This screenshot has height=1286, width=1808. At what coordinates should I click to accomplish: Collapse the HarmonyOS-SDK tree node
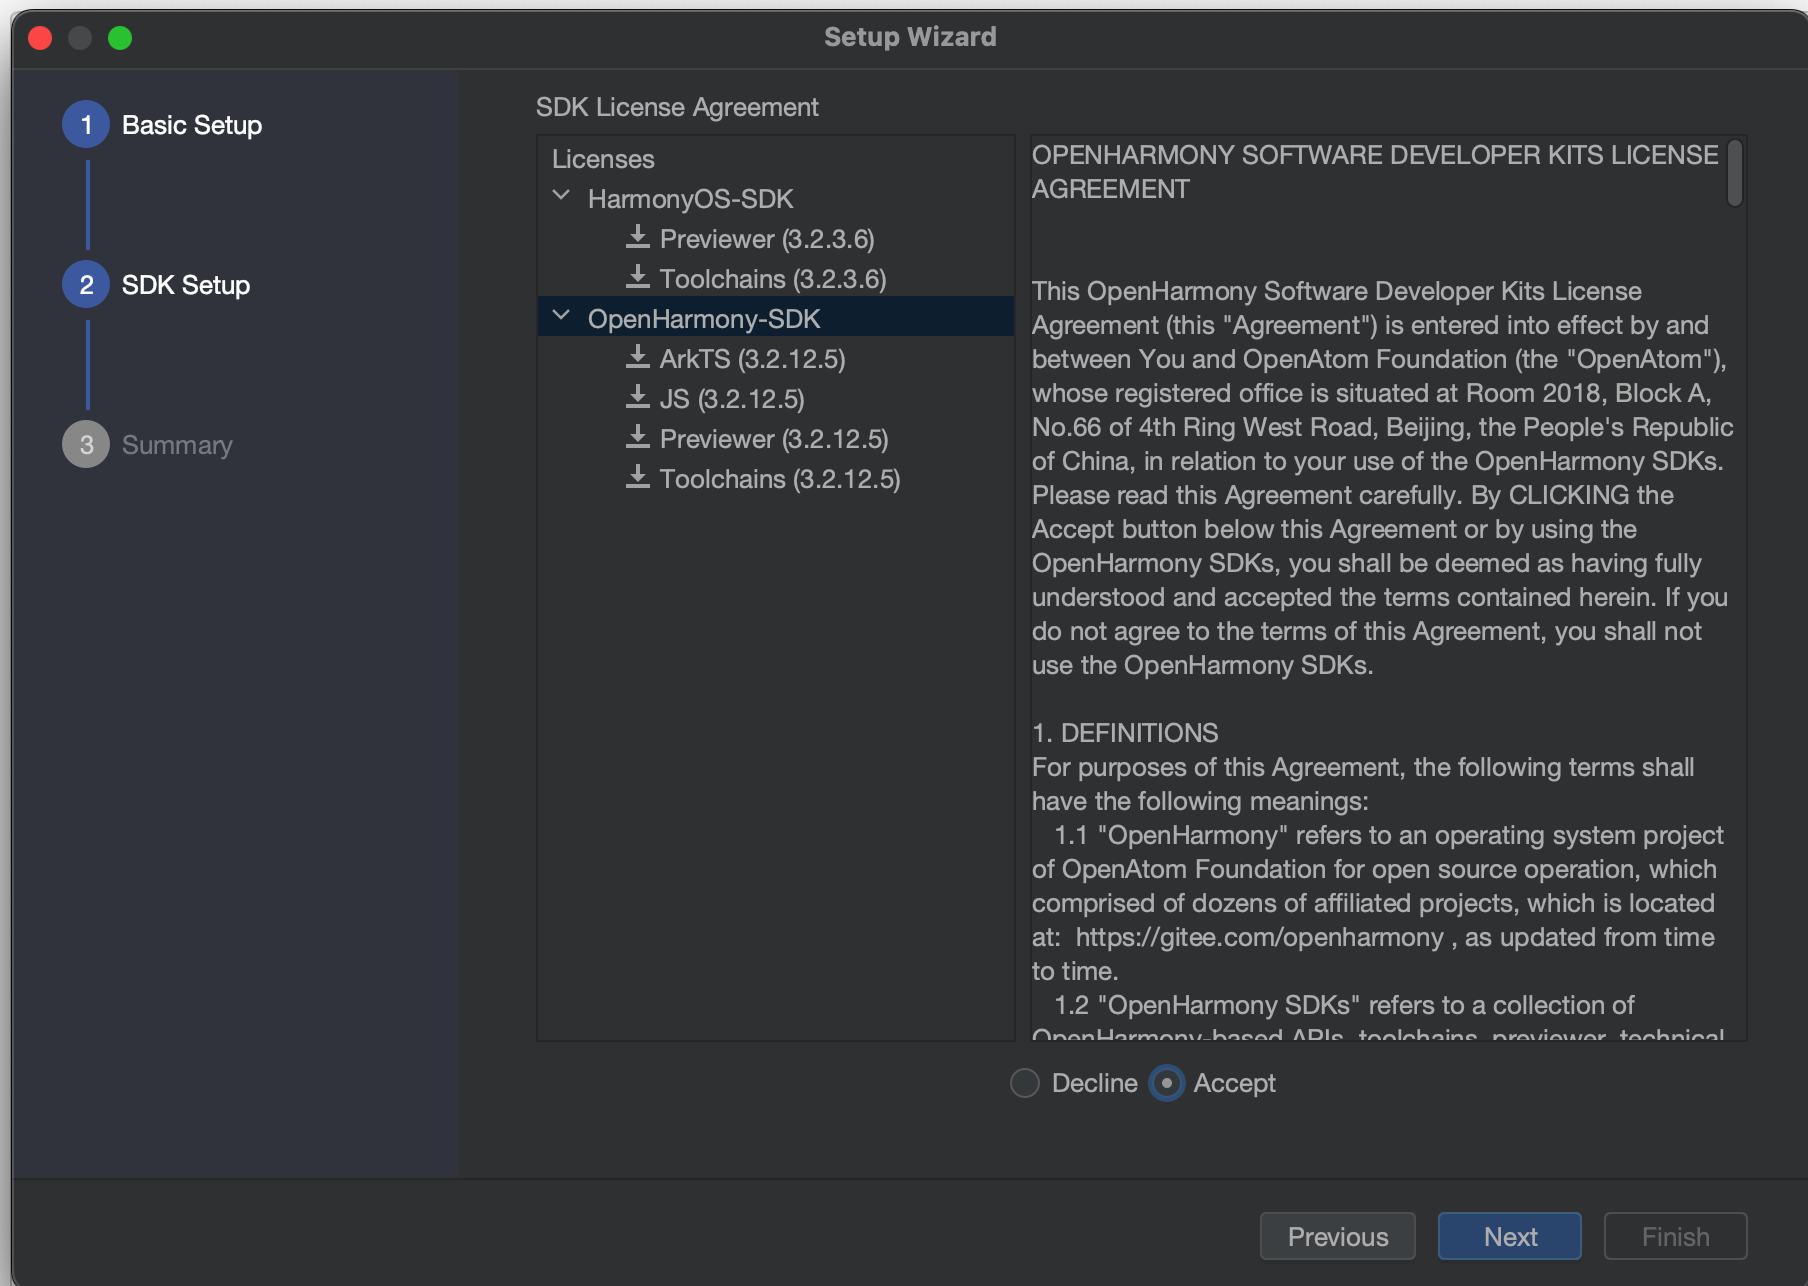561,197
